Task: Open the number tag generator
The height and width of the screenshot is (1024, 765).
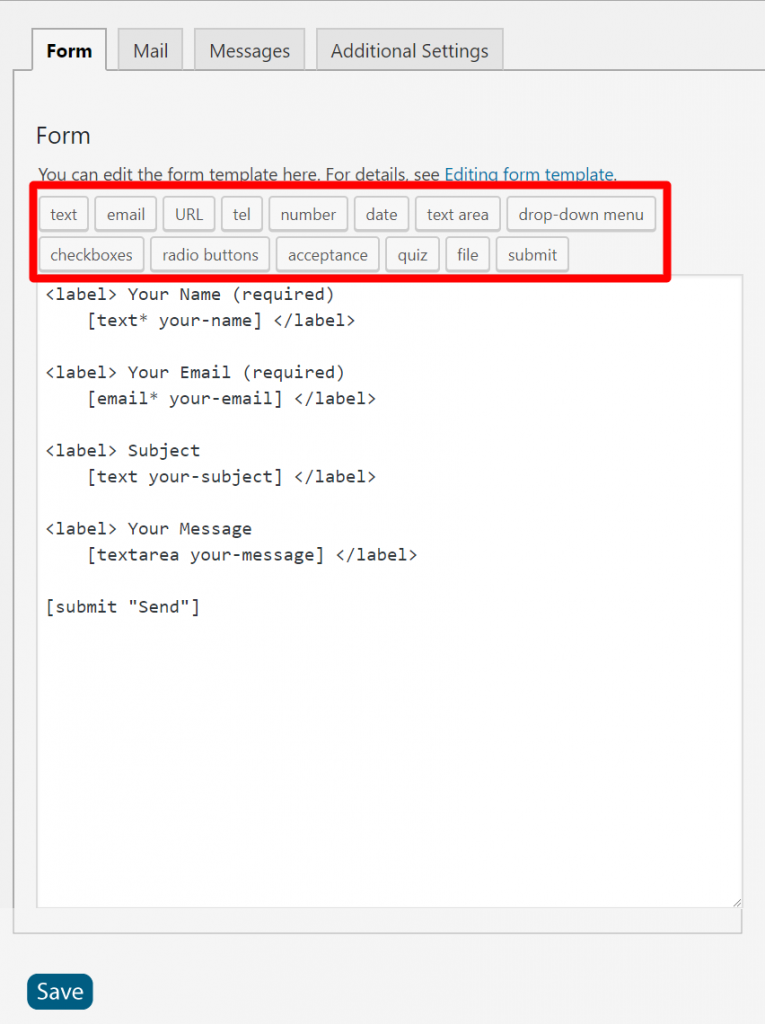Action: coord(308,214)
